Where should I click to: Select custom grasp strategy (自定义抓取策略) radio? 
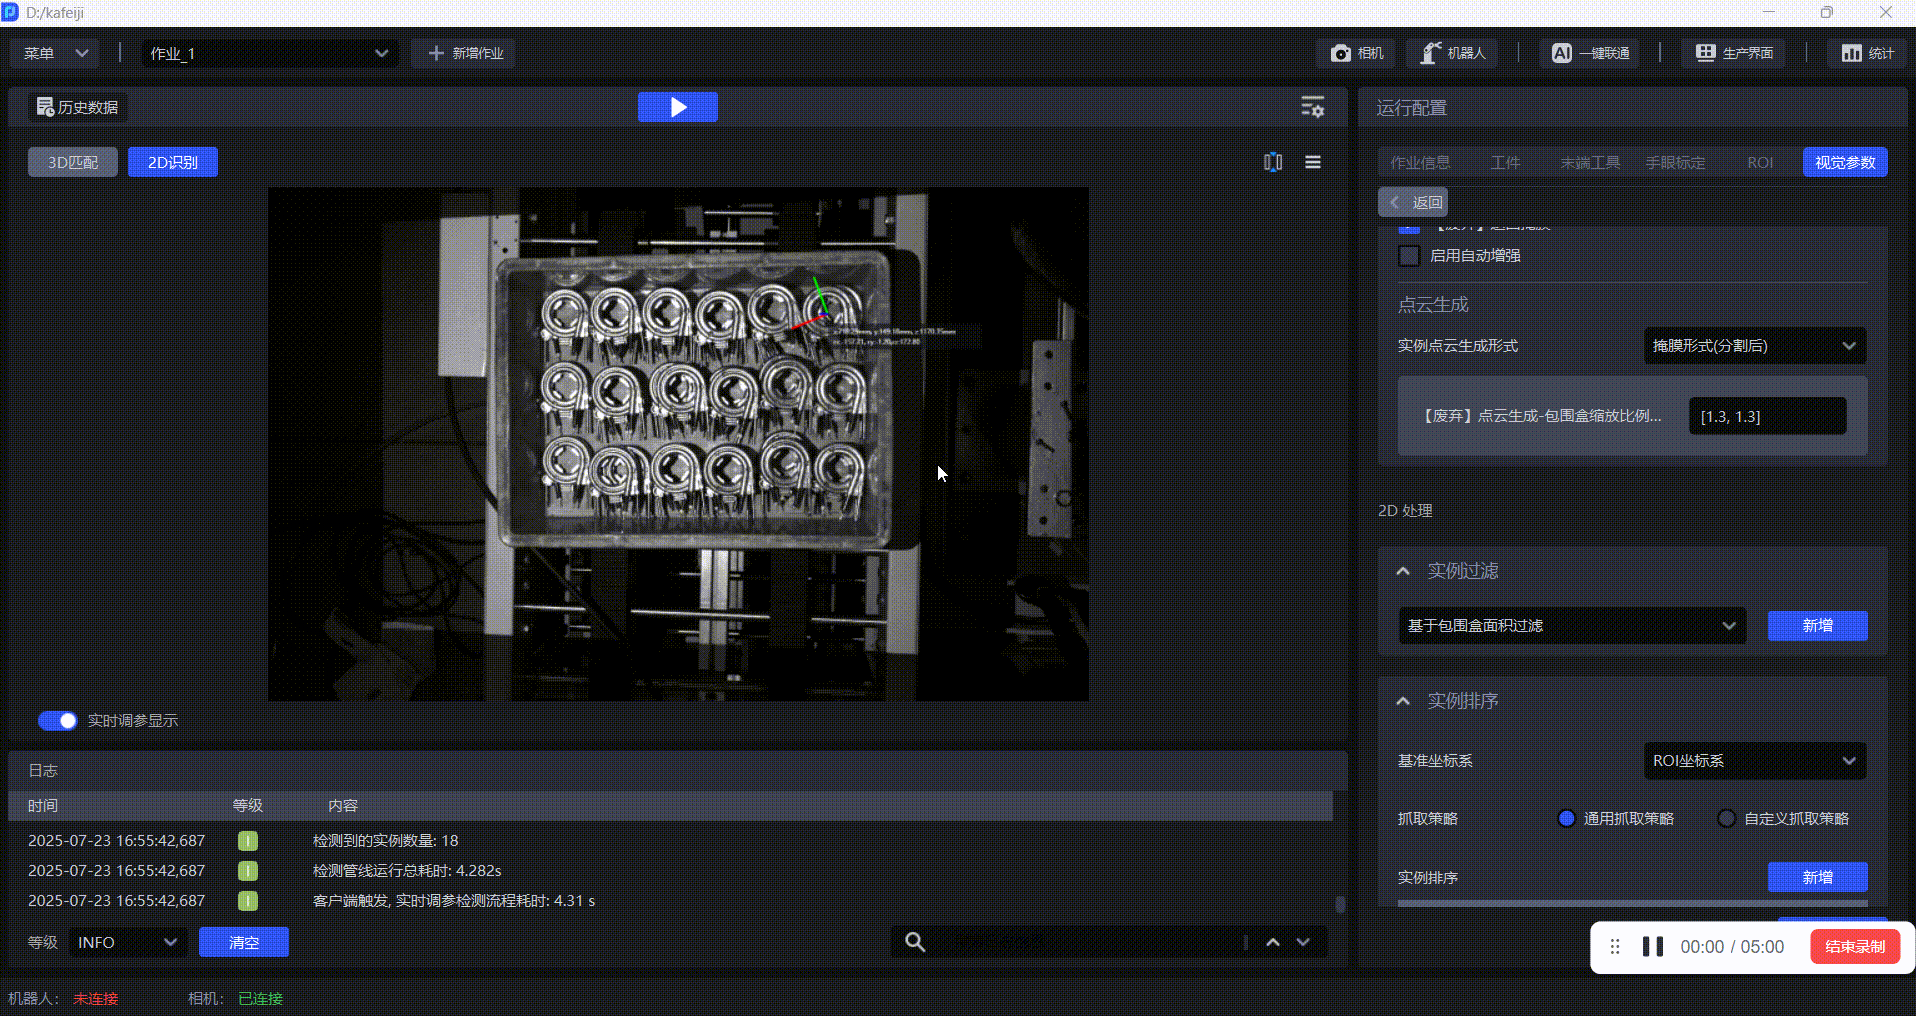click(x=1726, y=819)
